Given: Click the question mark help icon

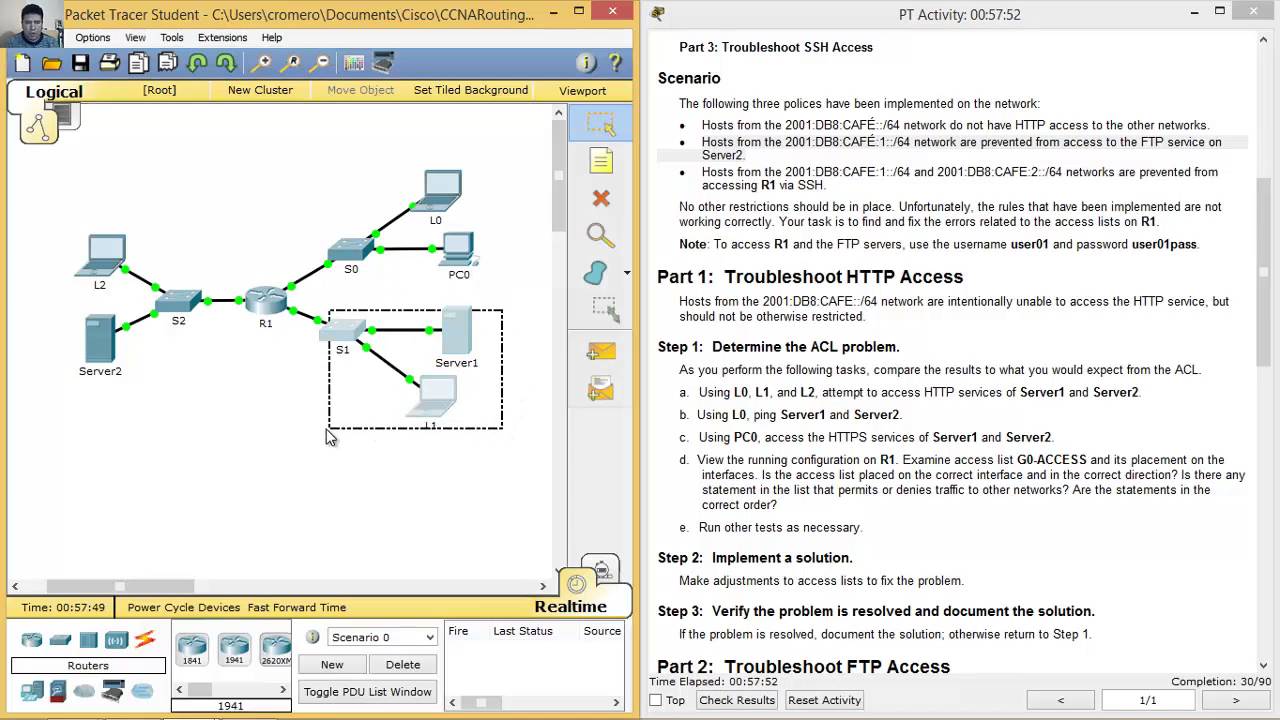Looking at the screenshot, I should pyautogui.click(x=615, y=63).
